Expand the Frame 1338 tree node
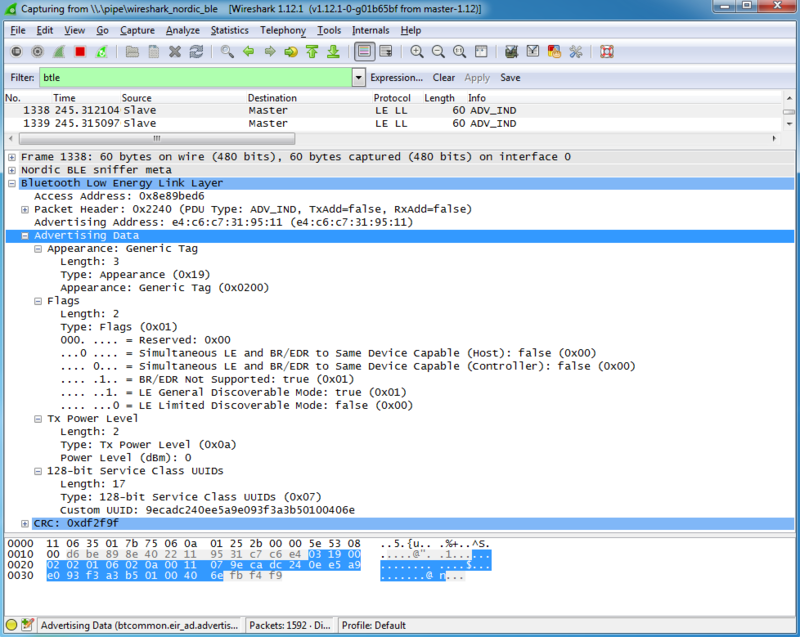The image size is (800, 637). click(x=11, y=157)
